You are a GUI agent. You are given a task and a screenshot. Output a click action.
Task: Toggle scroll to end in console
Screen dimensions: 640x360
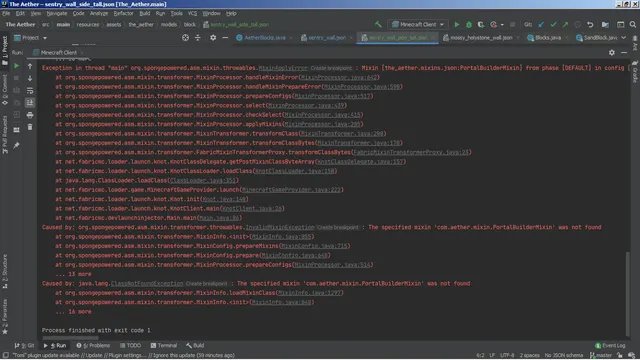30,103
